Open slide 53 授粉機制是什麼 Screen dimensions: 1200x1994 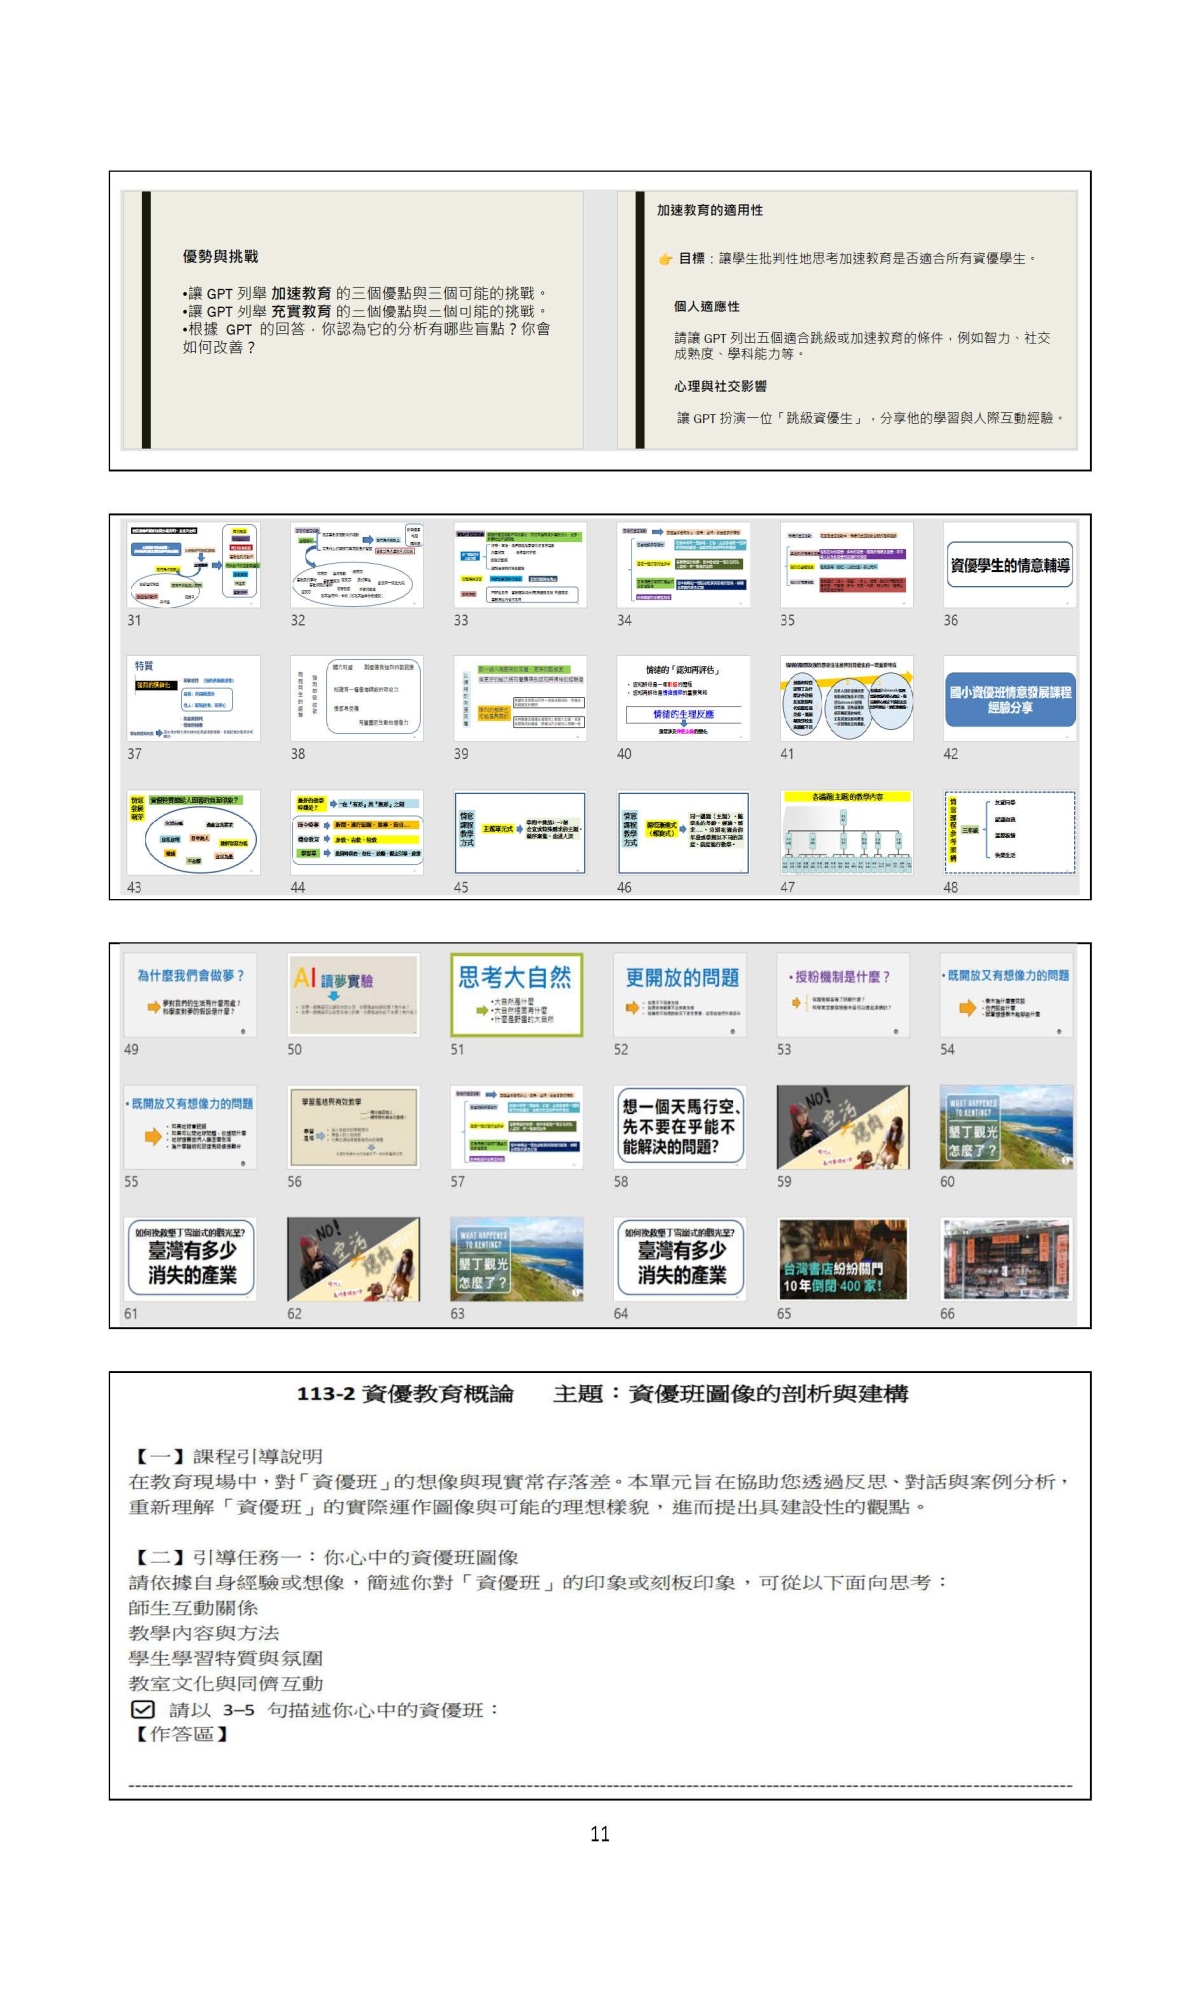pyautogui.click(x=843, y=994)
